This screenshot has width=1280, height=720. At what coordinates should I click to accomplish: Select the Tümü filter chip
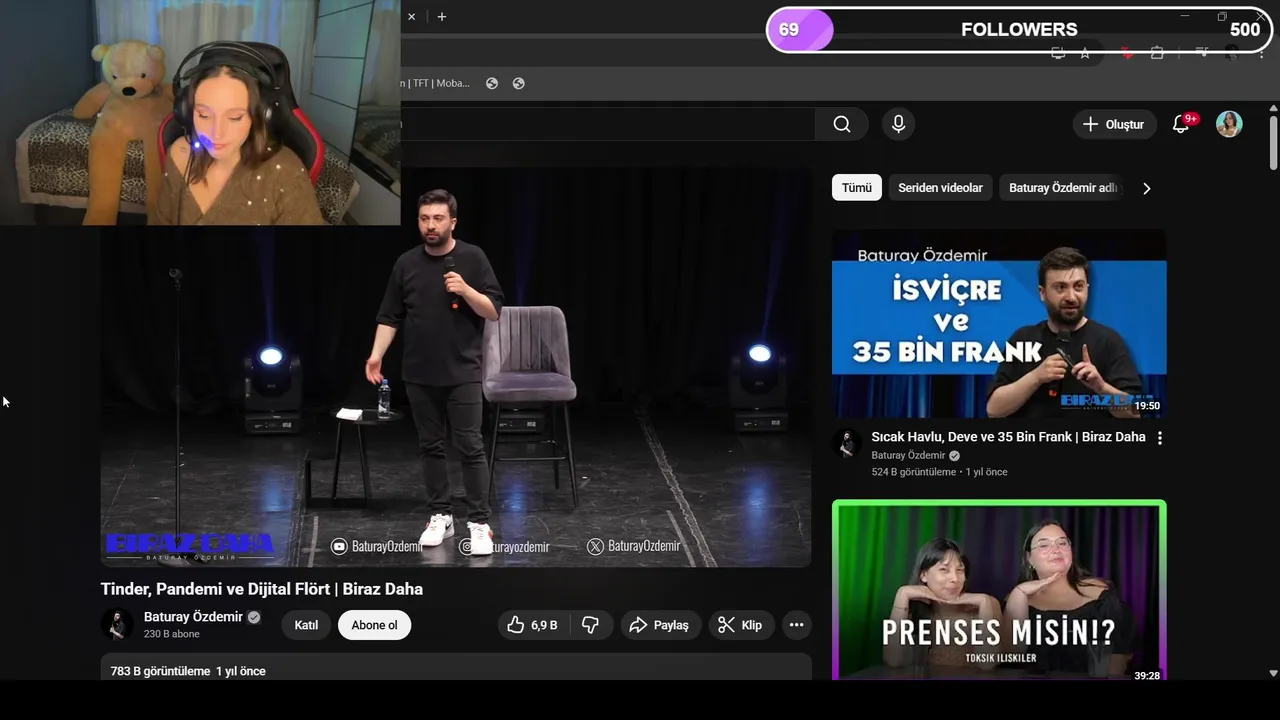pyautogui.click(x=857, y=188)
